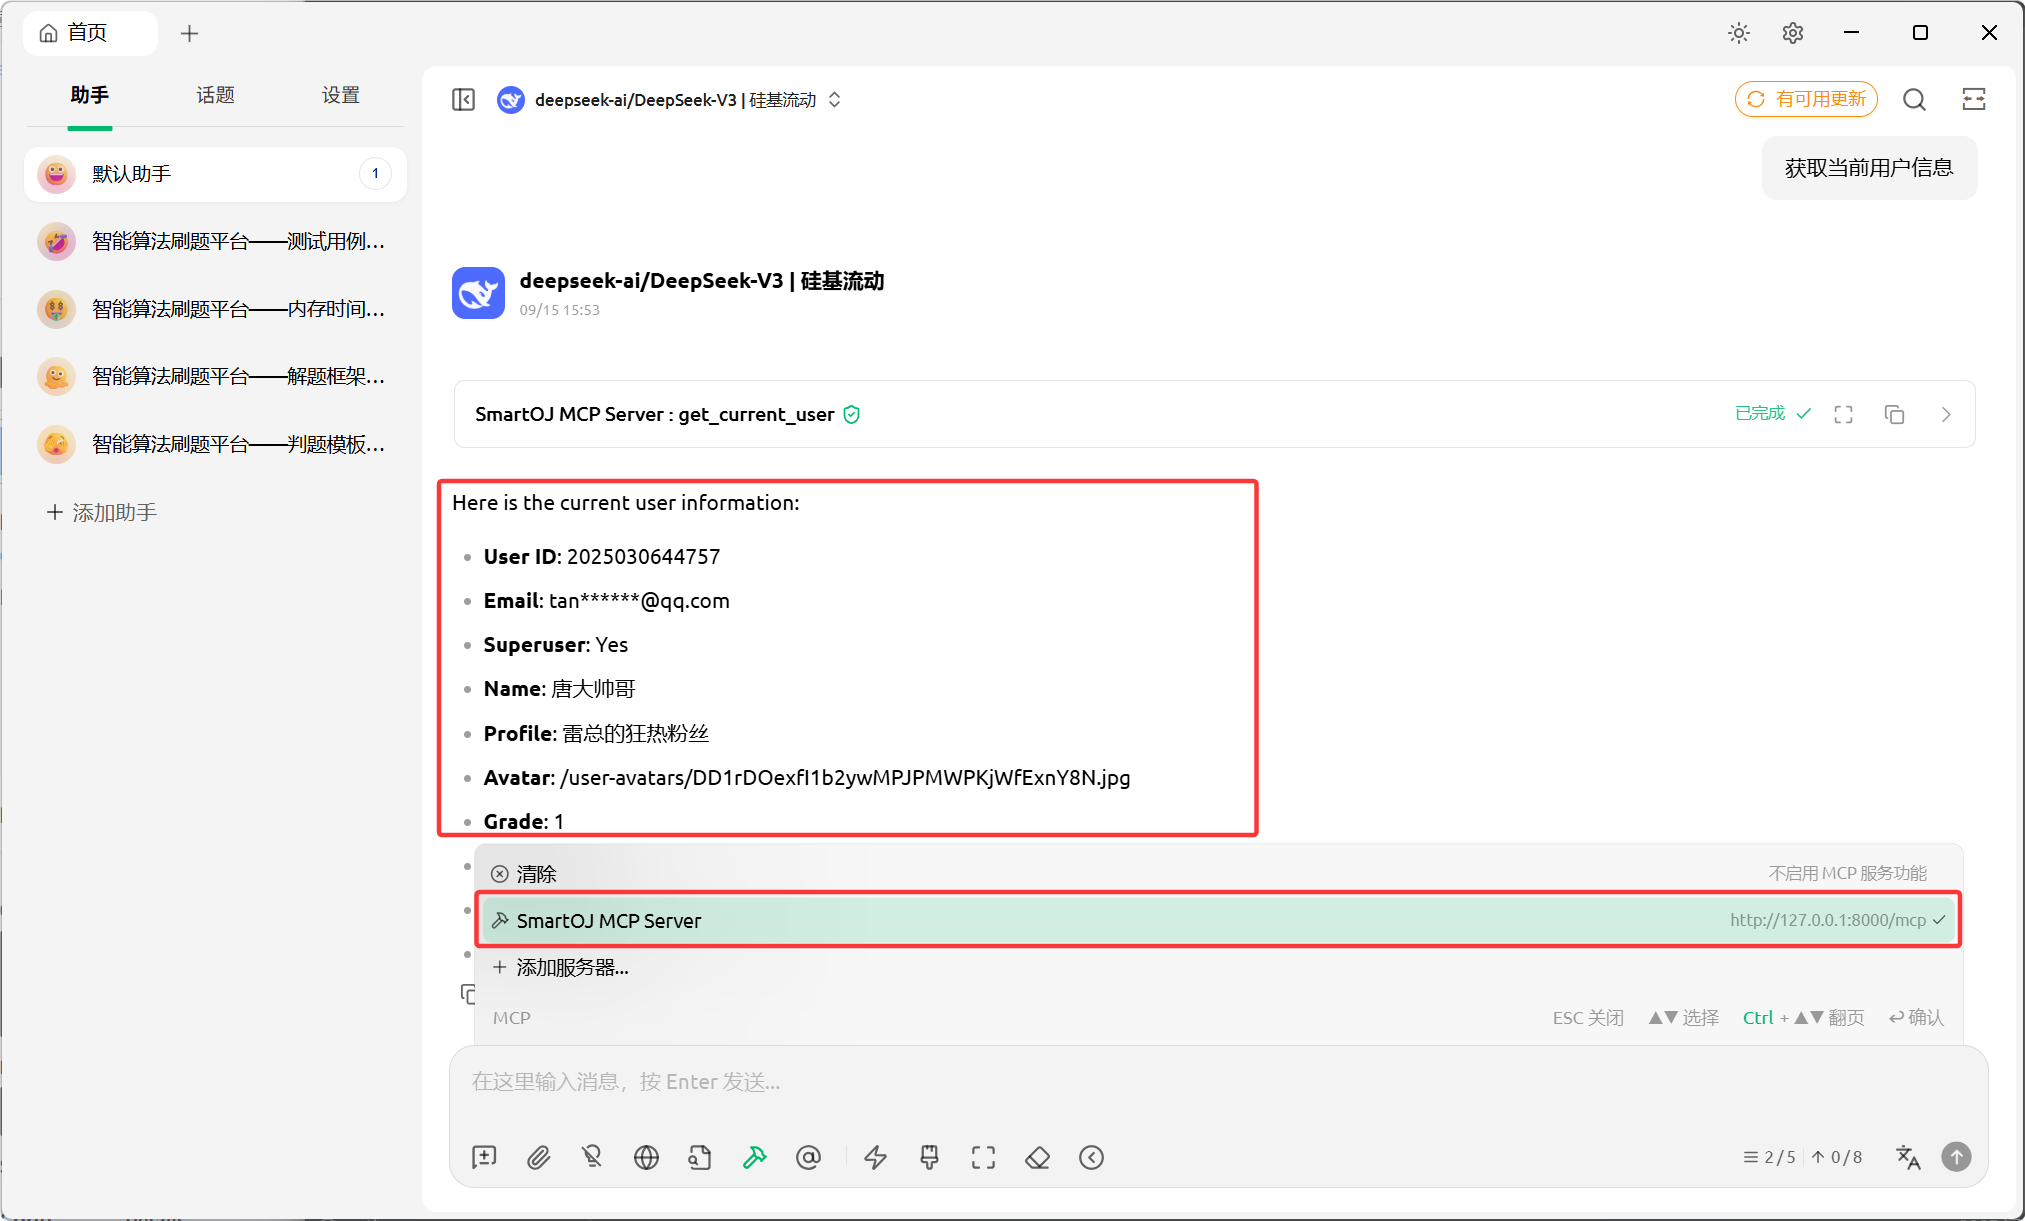Focus the message input field
Viewport: 2025px width, 1221px height.
coord(1218,1082)
